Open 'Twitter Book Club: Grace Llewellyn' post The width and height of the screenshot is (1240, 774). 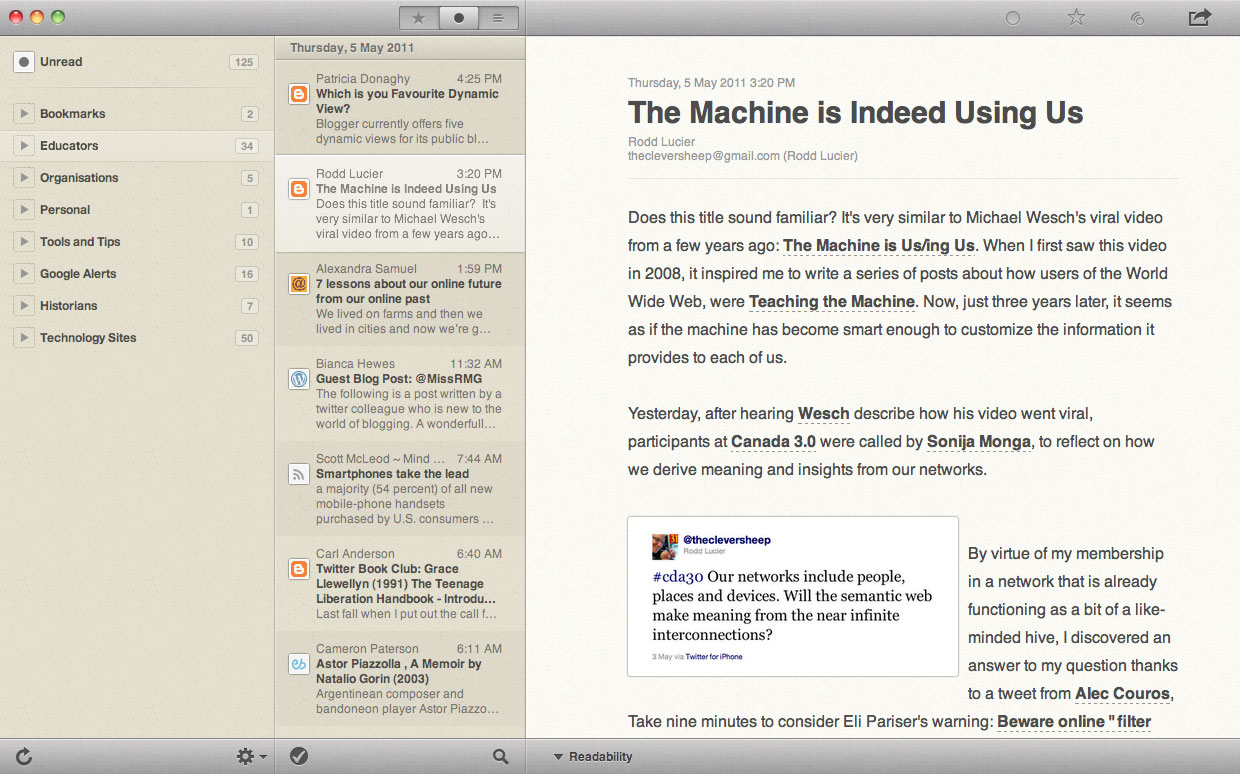(x=400, y=583)
